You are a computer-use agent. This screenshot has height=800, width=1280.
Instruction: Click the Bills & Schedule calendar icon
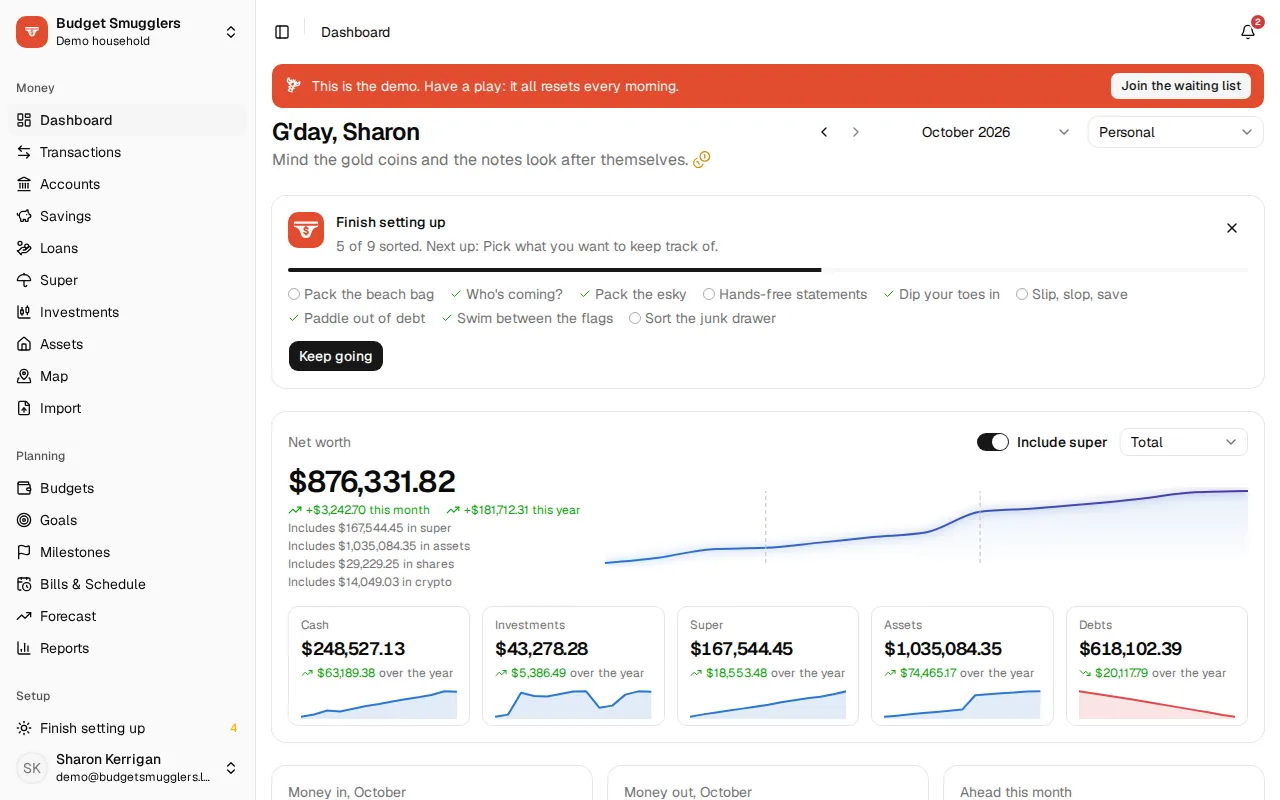coord(24,584)
